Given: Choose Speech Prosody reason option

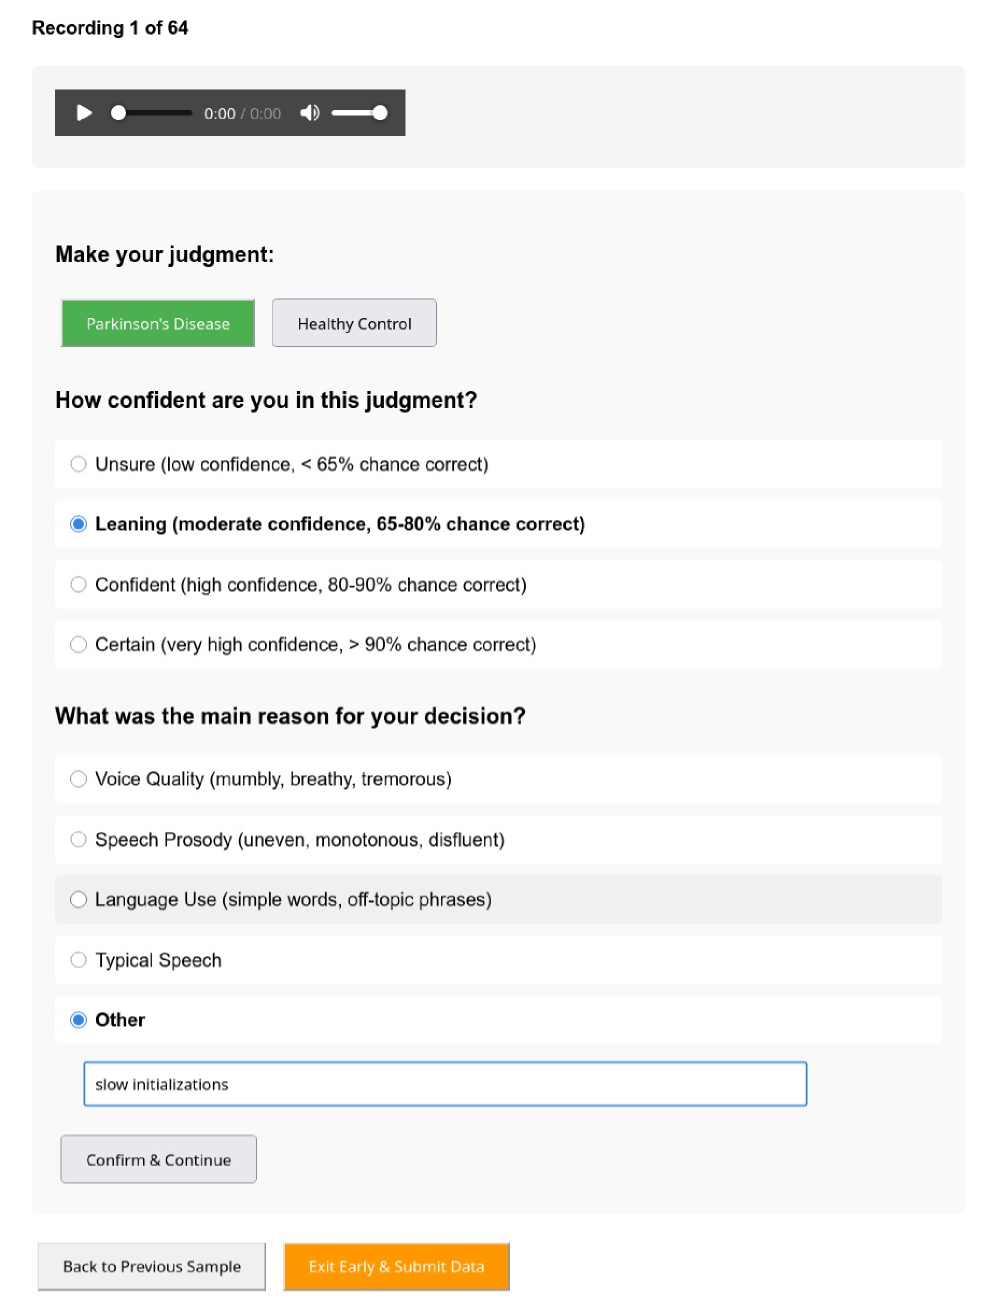Looking at the screenshot, I should 79,840.
